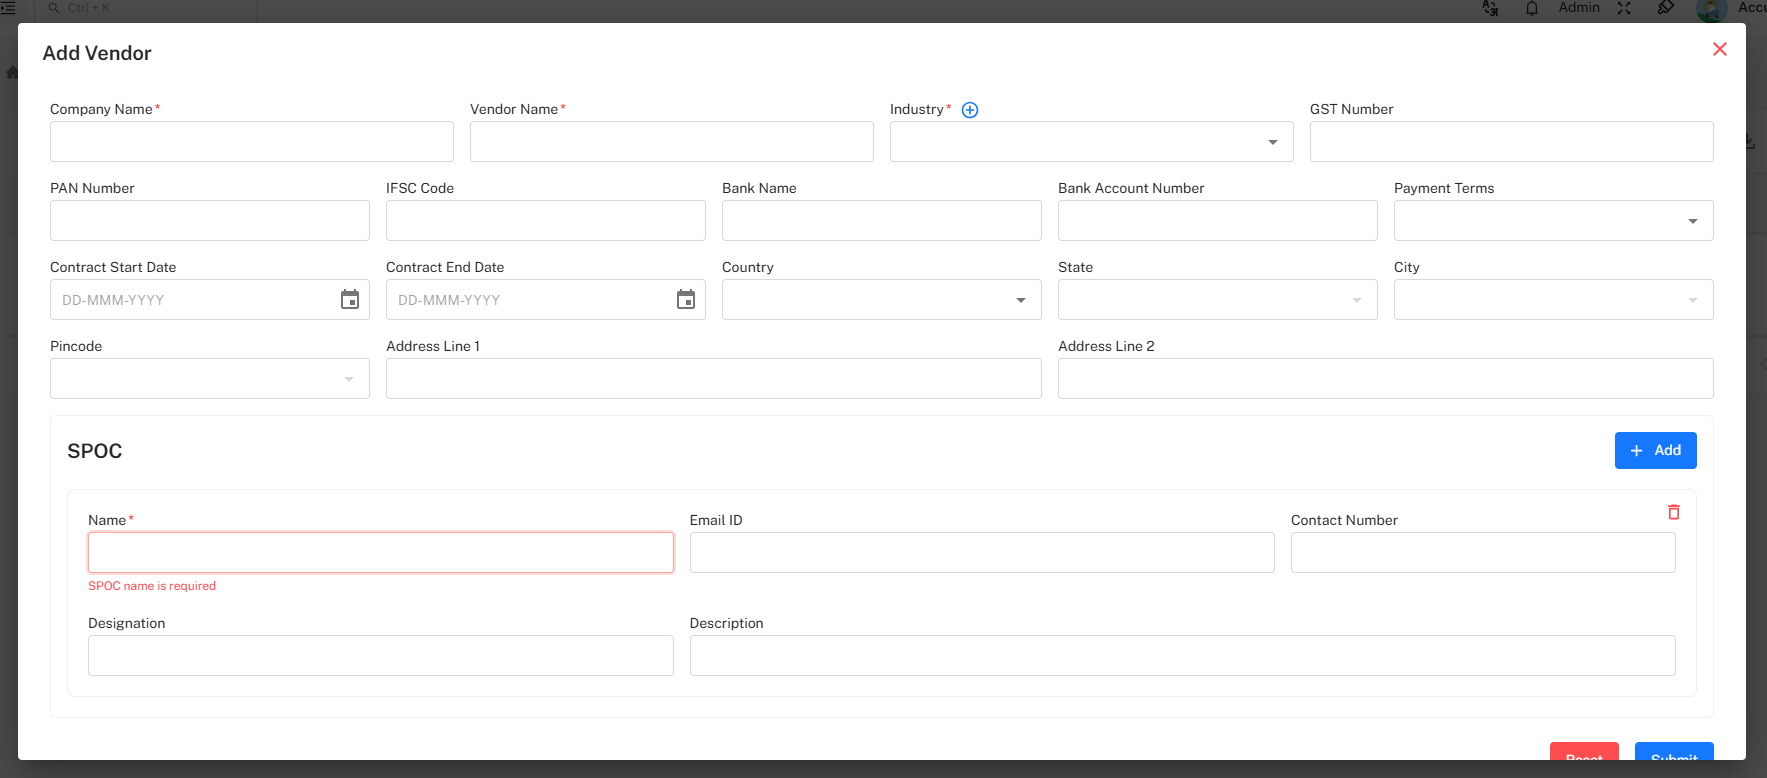Click the red Reset button
This screenshot has height=778, width=1767.
pos(1584,752)
